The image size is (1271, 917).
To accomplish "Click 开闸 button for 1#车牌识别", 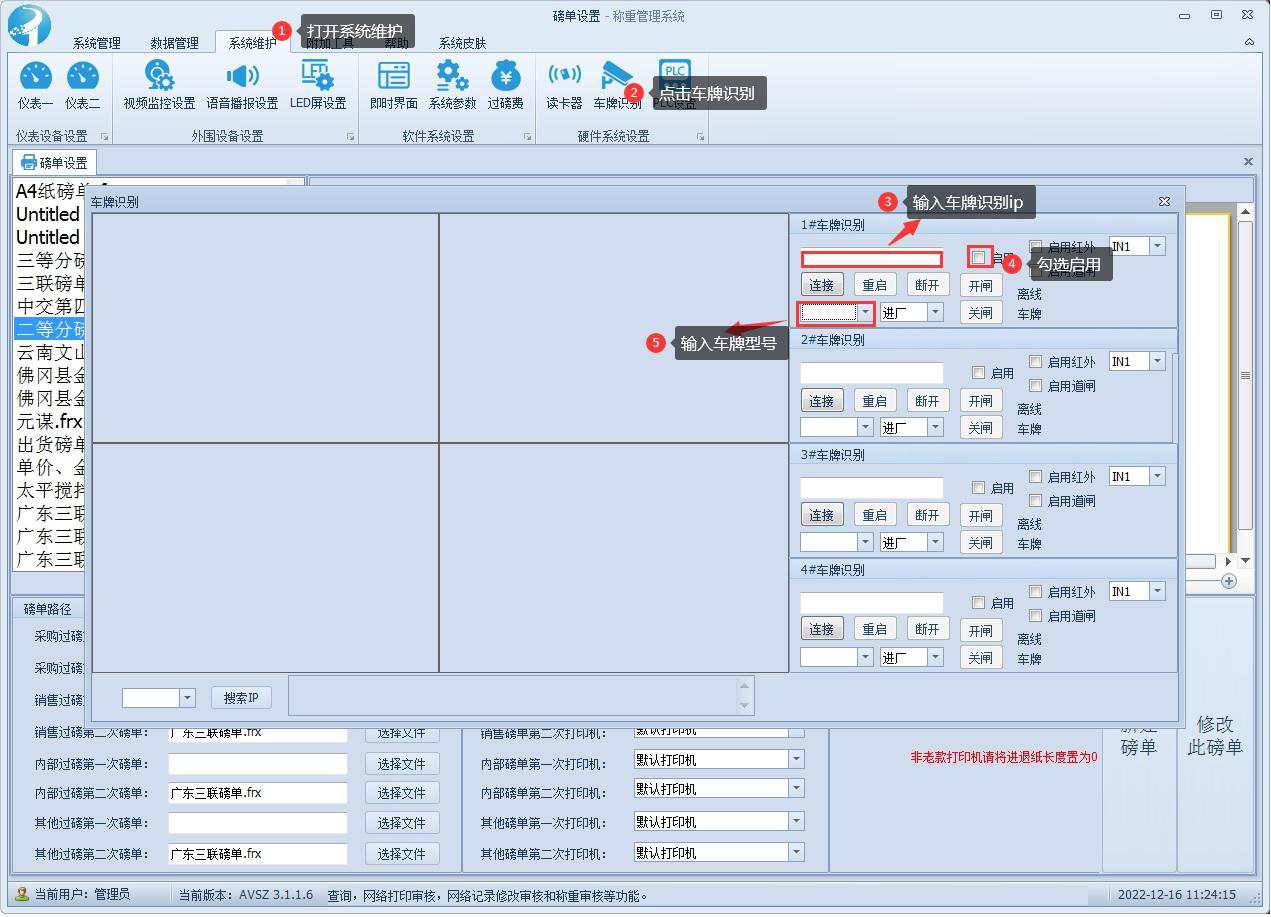I will [980, 285].
